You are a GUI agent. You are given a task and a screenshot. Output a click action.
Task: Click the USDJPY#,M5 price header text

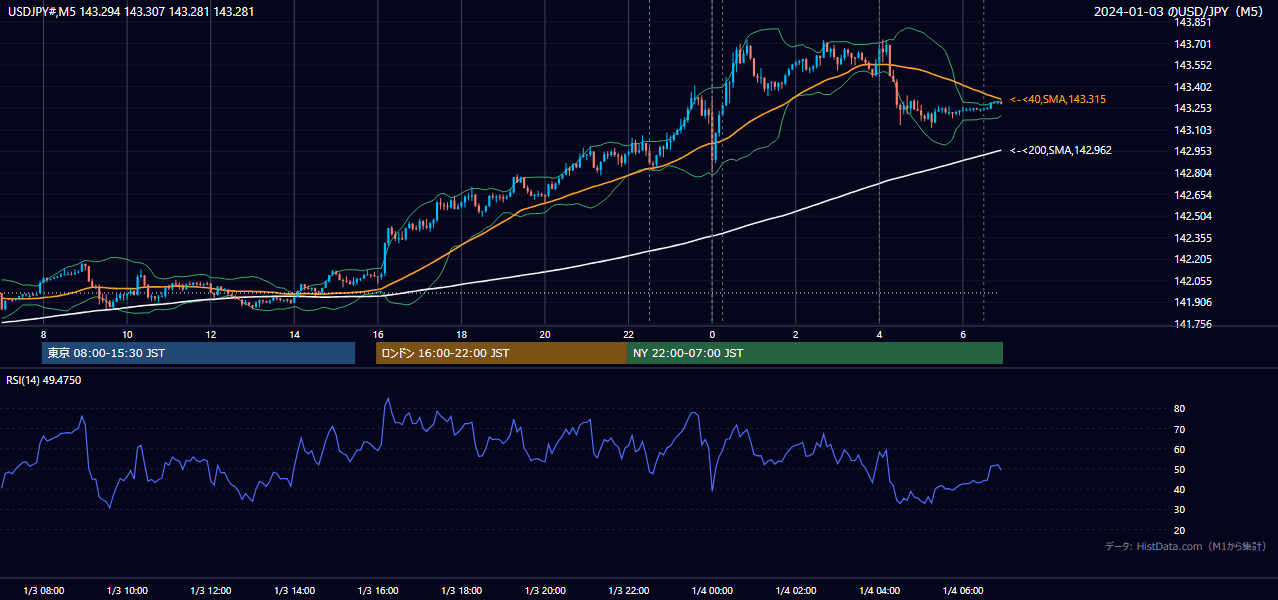click(x=130, y=12)
